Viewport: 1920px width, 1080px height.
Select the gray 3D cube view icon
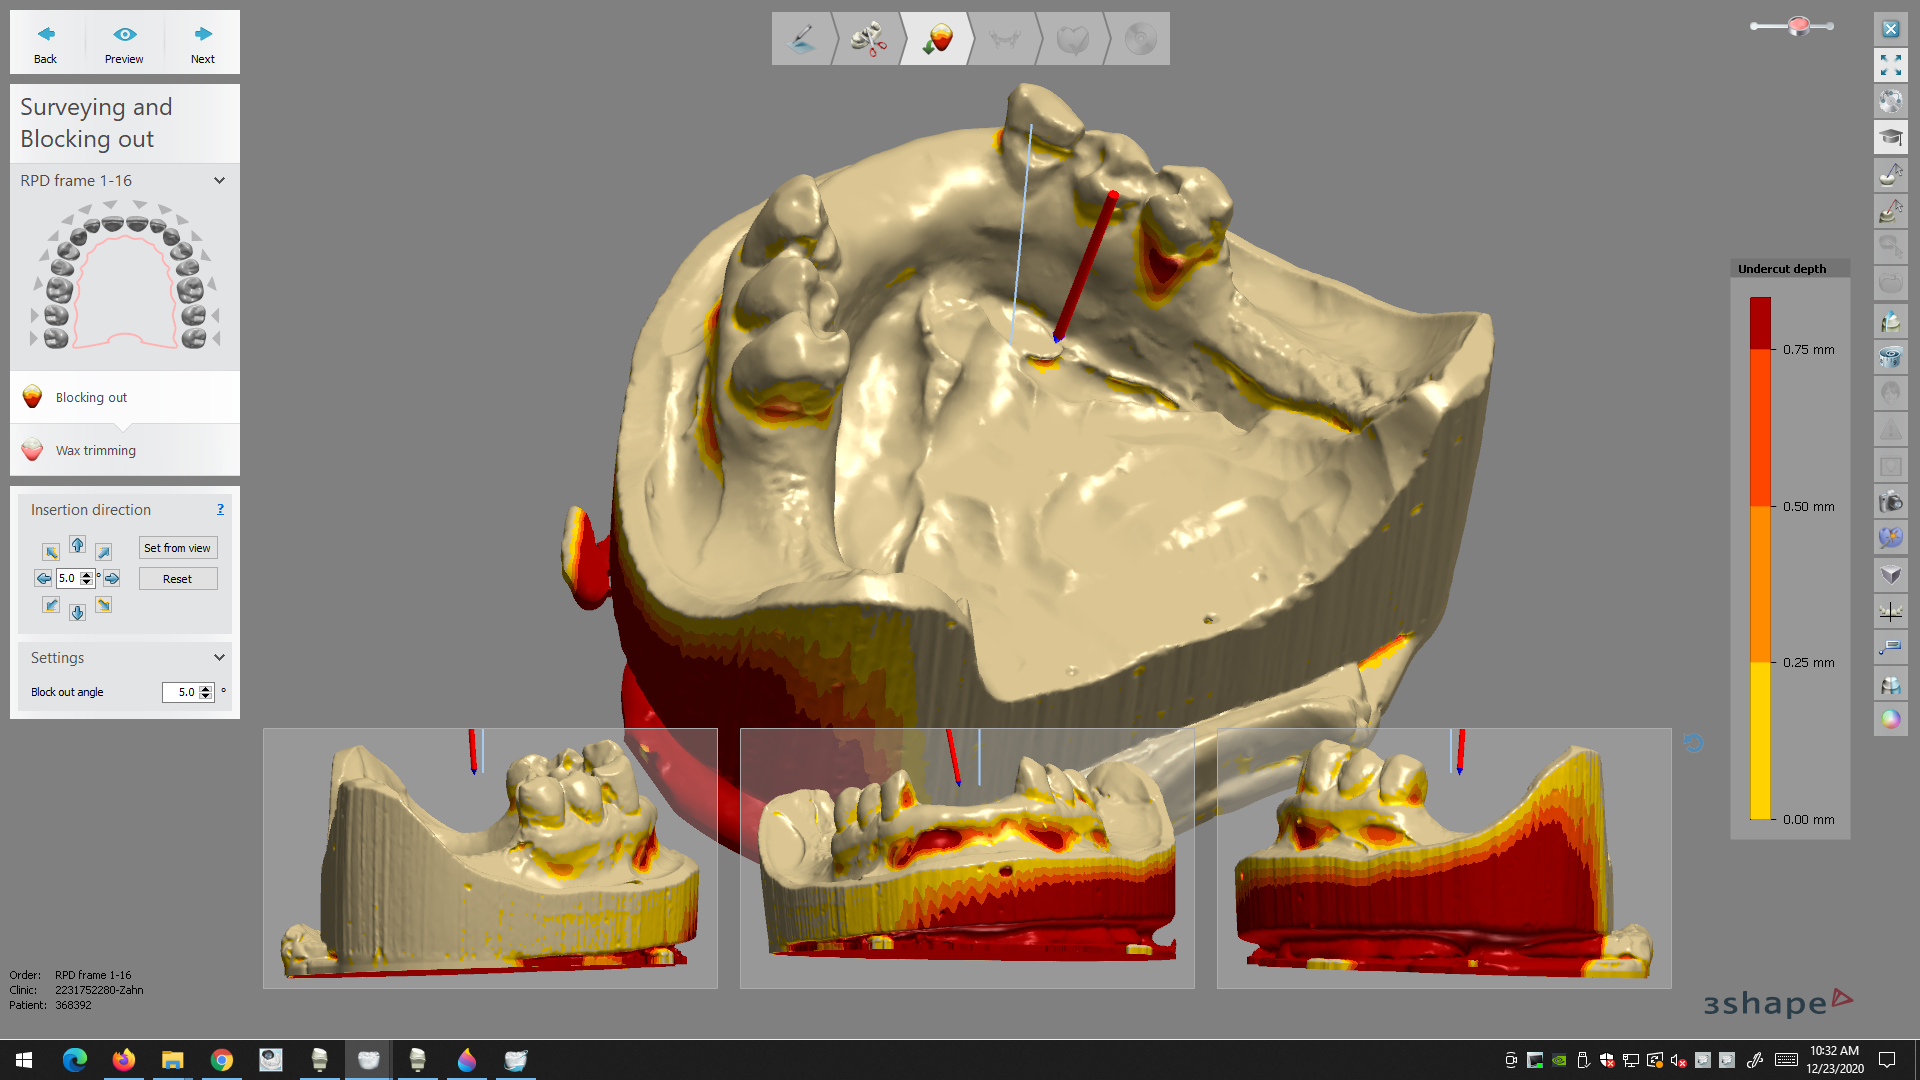click(x=1890, y=574)
